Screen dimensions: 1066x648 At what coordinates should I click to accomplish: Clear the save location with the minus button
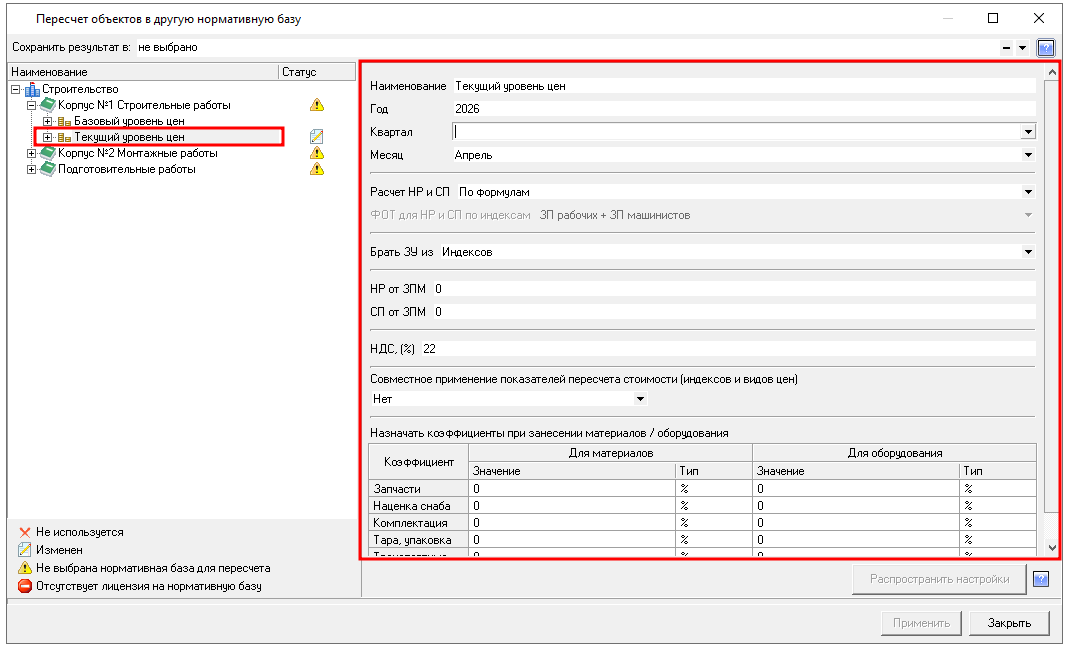coord(1006,47)
